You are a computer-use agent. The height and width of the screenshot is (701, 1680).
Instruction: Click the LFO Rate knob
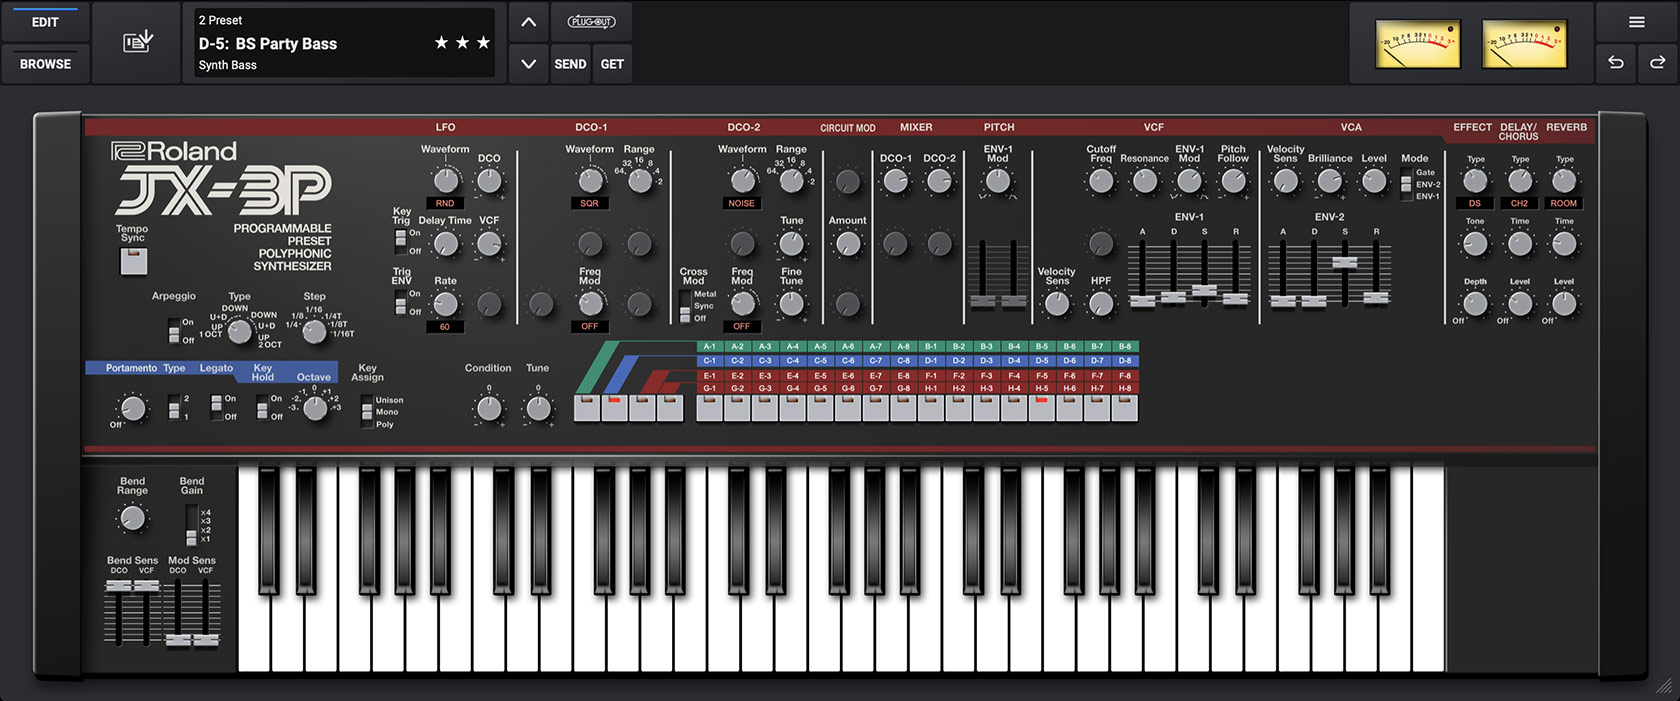tap(445, 304)
